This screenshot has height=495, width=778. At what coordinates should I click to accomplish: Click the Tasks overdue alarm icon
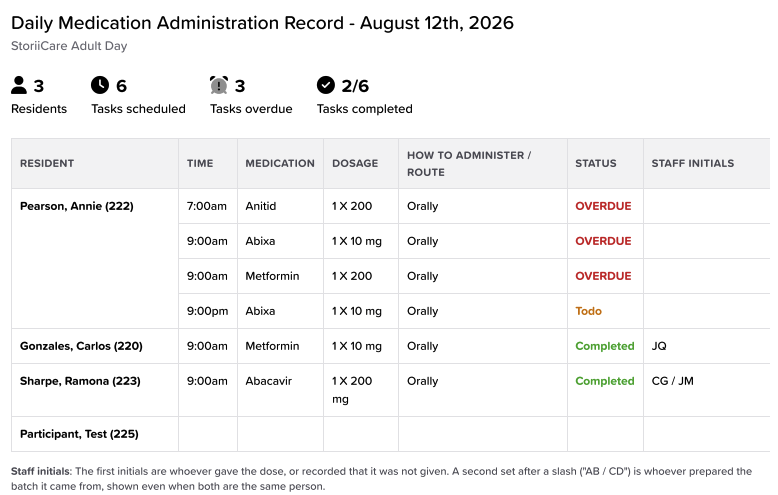pos(219,85)
